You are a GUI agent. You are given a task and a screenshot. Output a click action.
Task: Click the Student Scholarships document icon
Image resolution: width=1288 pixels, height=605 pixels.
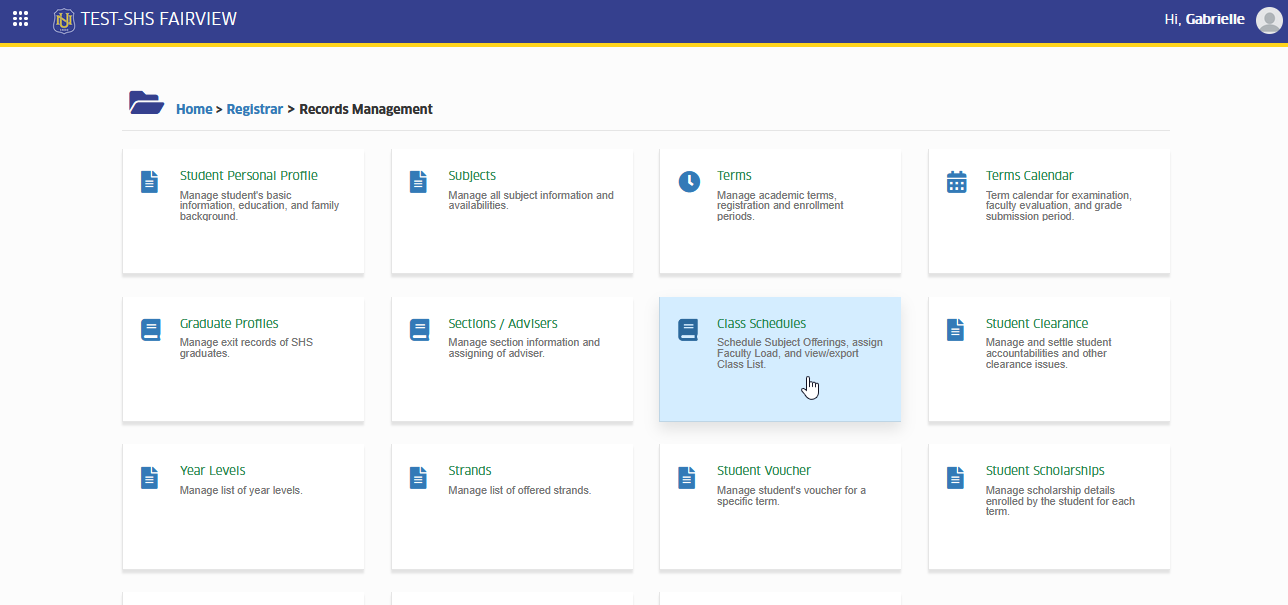(x=955, y=477)
